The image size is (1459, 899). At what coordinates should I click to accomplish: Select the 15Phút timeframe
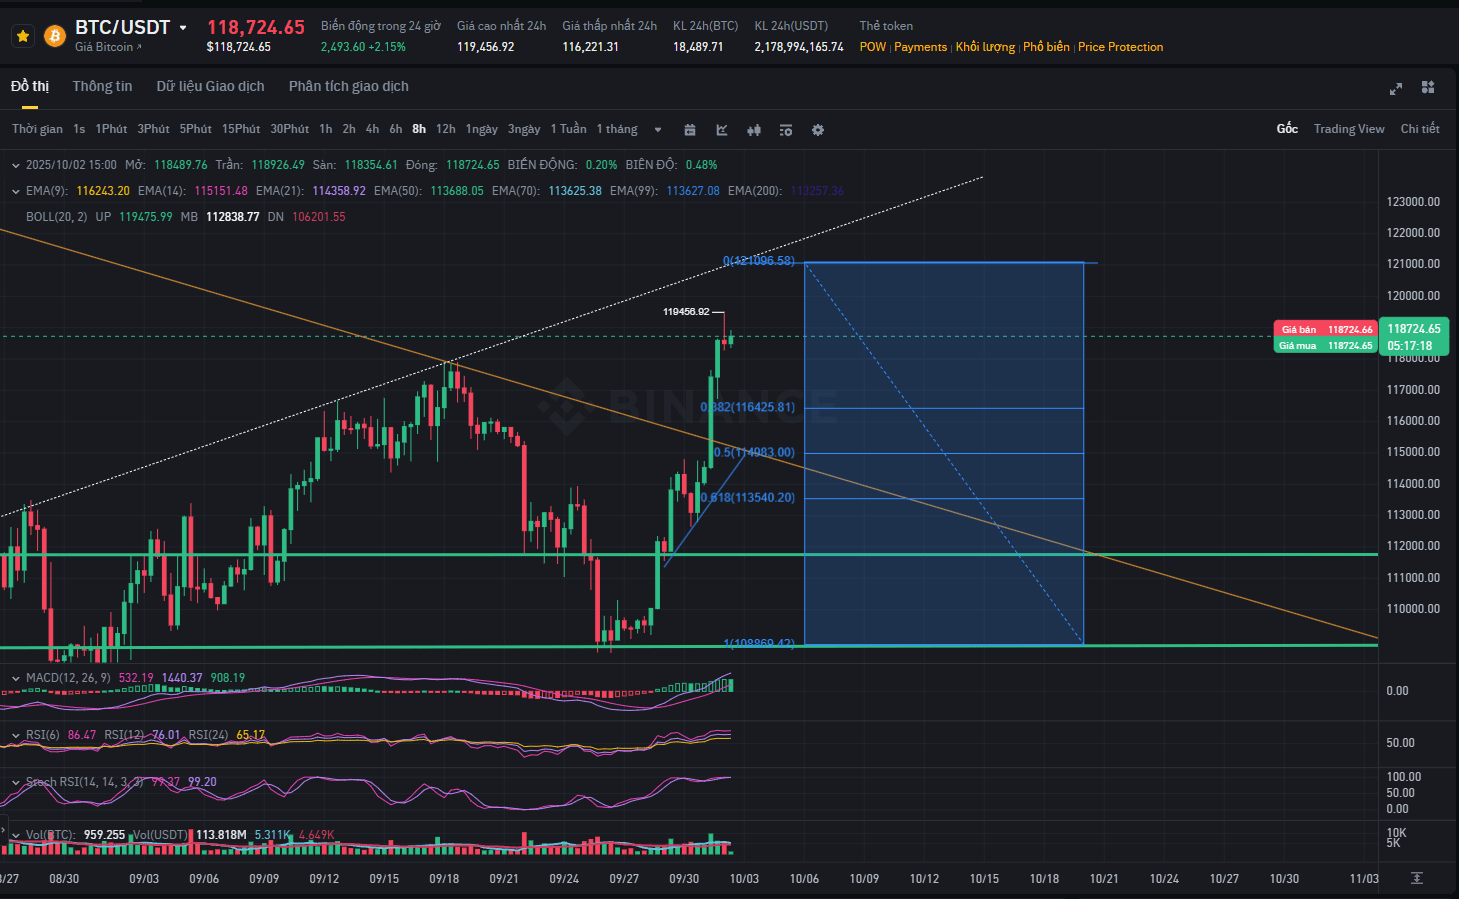[x=241, y=129]
